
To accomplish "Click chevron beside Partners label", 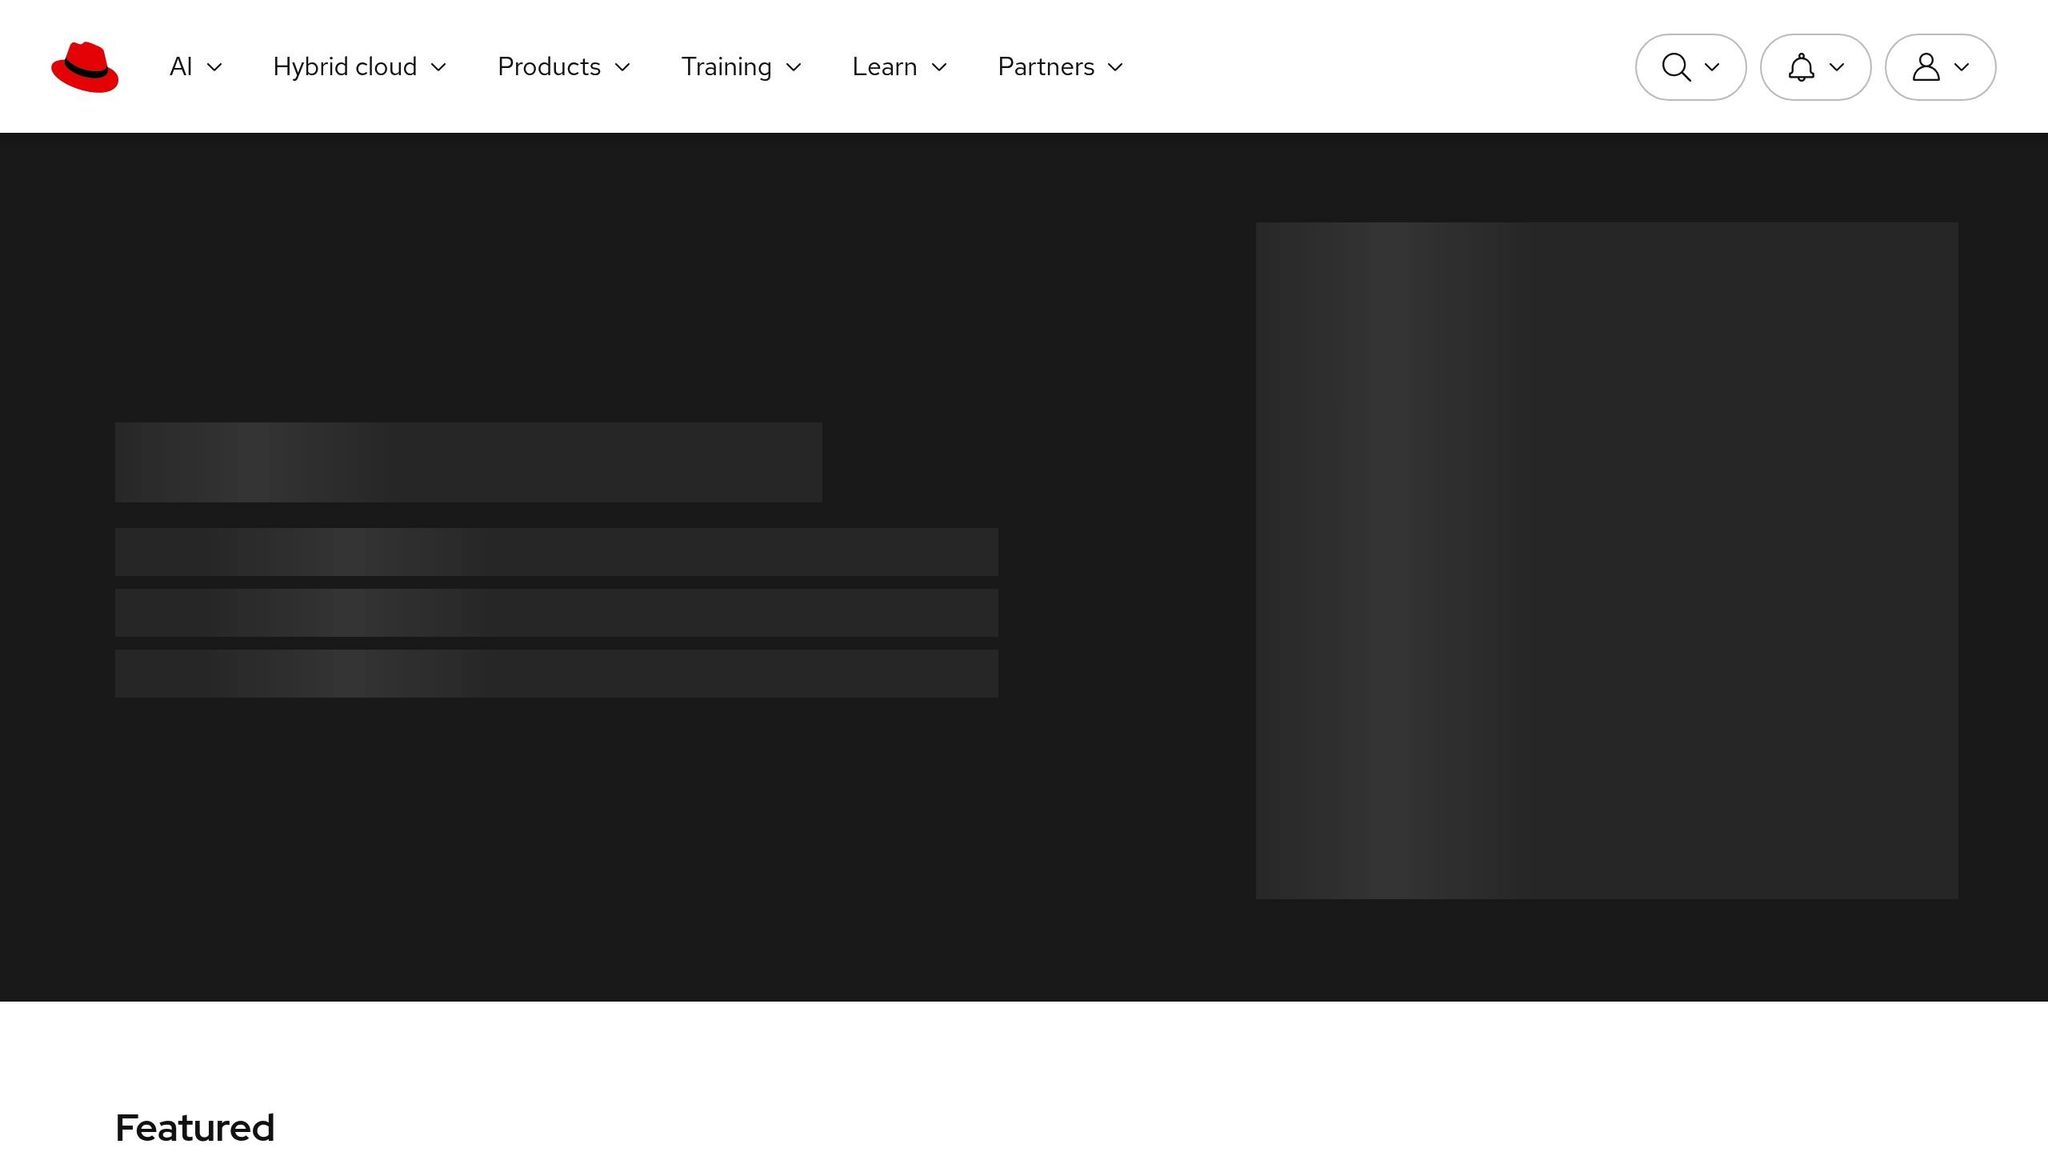I will click(x=1116, y=67).
